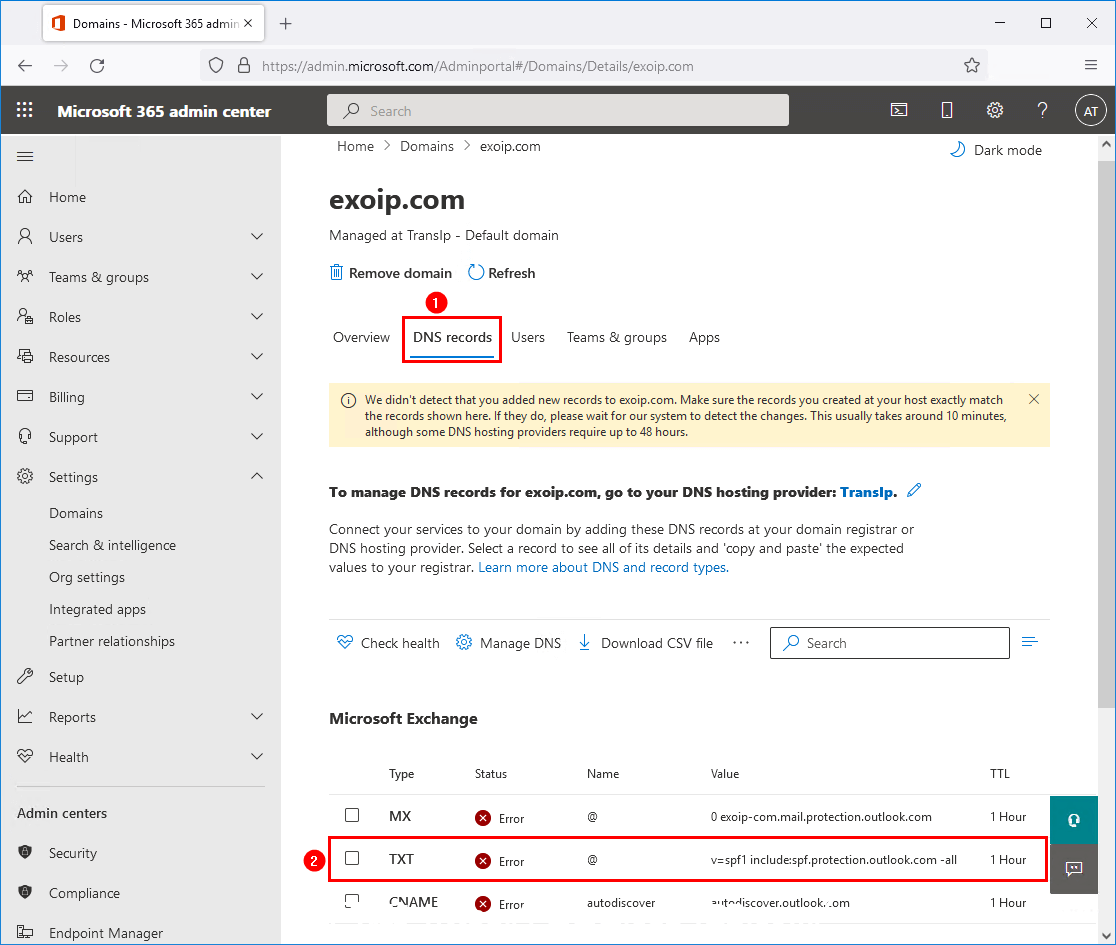Switch to the Apps tab
The width and height of the screenshot is (1116, 945).
pyautogui.click(x=704, y=337)
